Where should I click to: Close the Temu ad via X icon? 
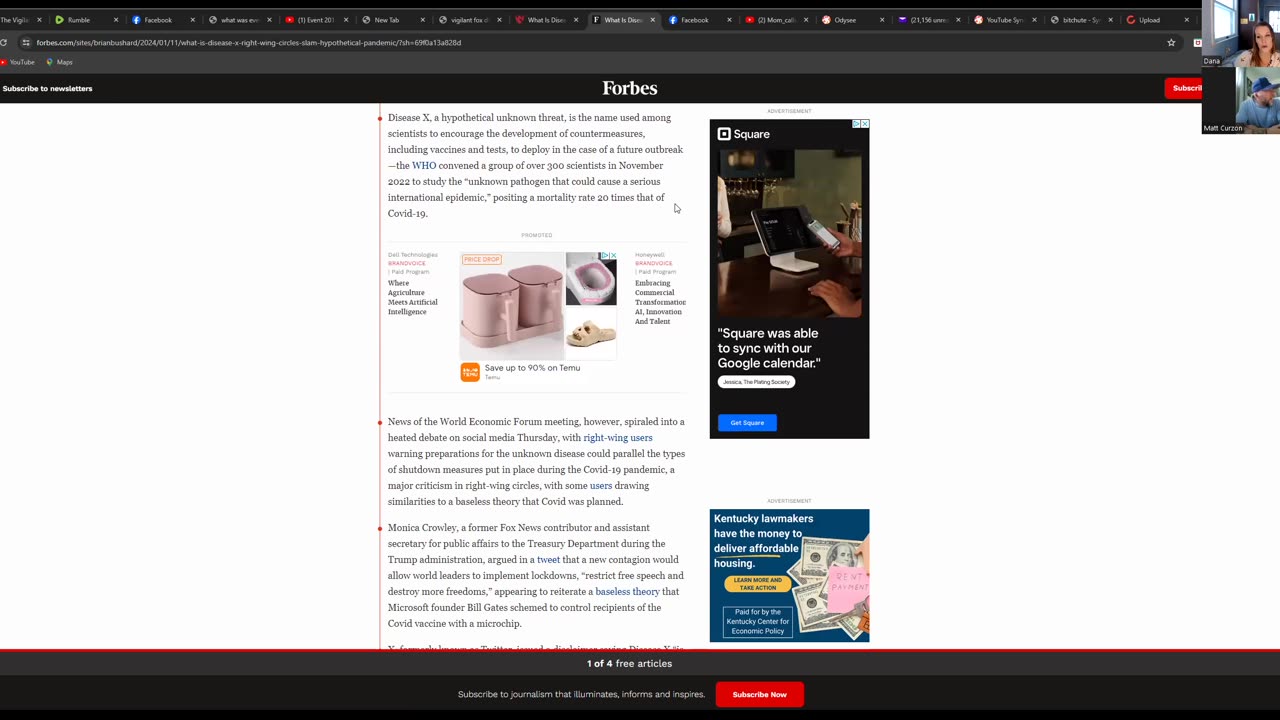coord(613,256)
